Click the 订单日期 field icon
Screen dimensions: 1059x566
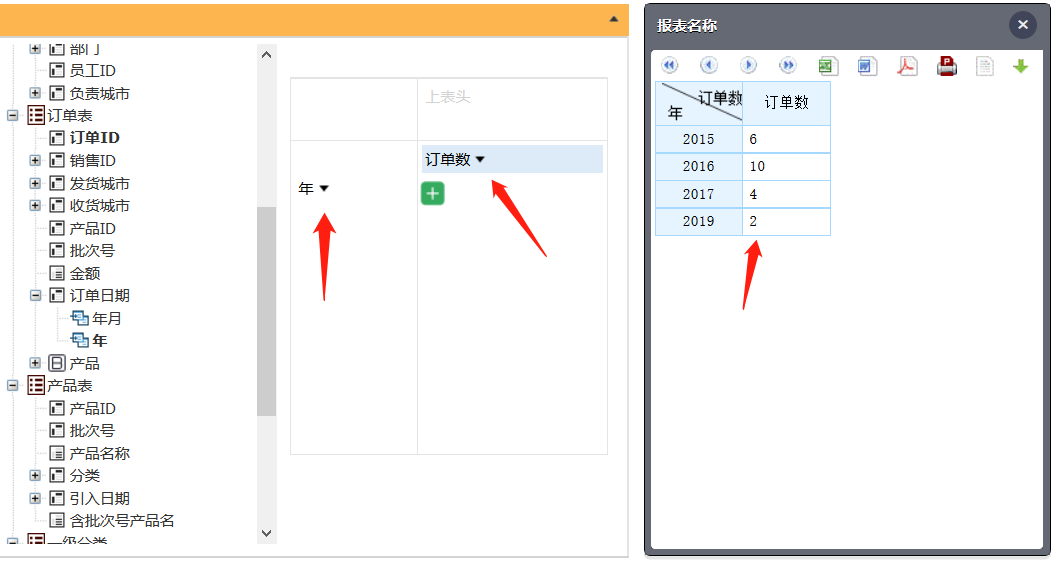[57, 296]
